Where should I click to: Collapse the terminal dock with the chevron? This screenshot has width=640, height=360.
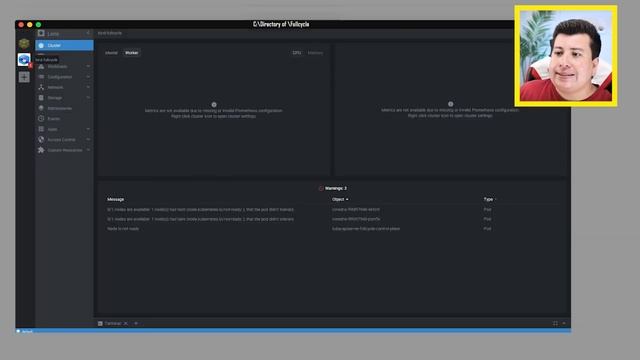[564, 323]
